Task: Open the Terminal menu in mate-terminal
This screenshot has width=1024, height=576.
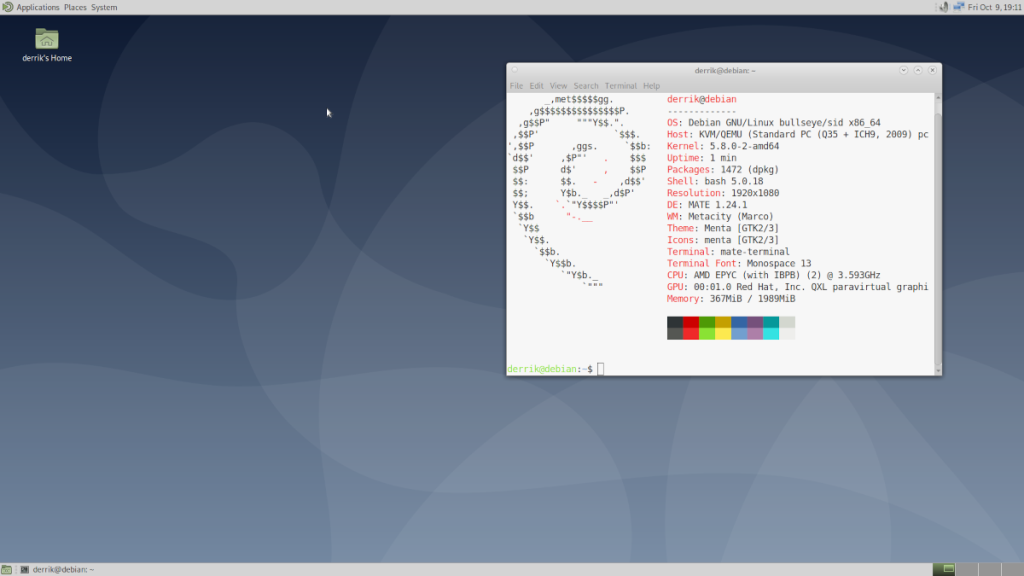Action: [620, 84]
